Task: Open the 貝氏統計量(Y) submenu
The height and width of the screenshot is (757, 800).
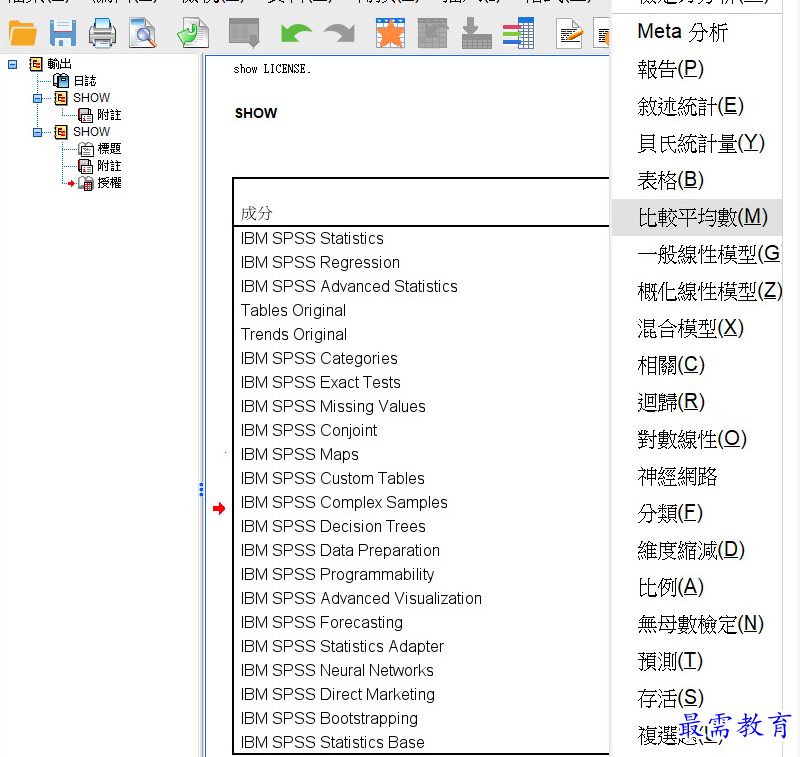Action: [x=697, y=143]
